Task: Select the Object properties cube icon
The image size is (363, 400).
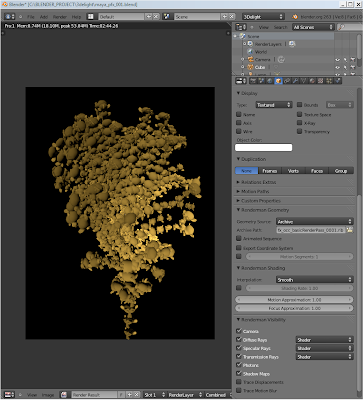Action: coord(278,81)
